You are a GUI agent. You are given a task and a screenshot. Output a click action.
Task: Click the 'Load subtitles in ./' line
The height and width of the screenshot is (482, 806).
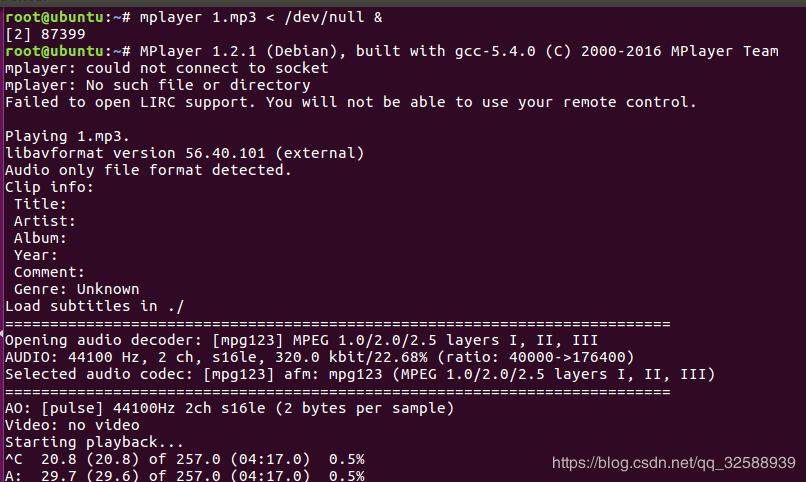click(x=95, y=306)
